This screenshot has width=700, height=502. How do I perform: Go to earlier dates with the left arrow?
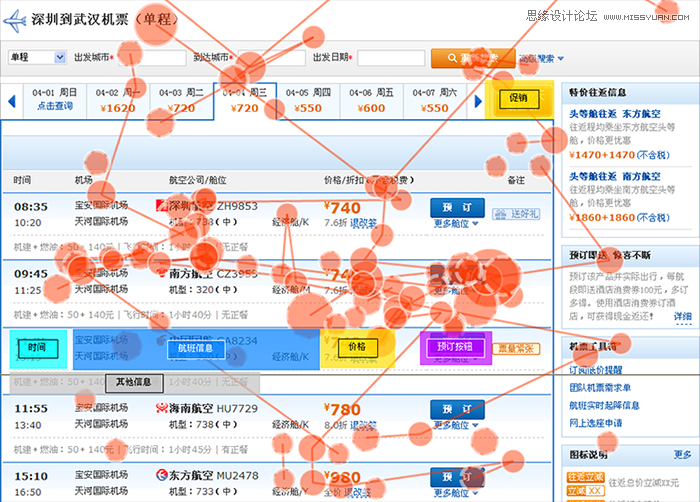pyautogui.click(x=12, y=101)
